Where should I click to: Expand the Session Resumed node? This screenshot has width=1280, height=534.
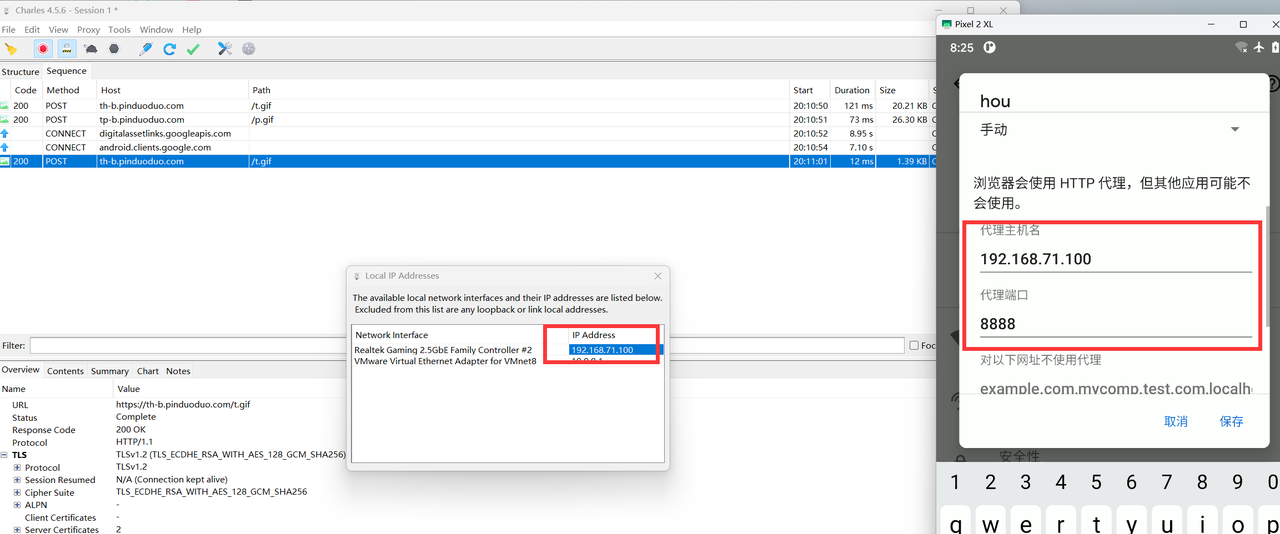pyautogui.click(x=17, y=480)
